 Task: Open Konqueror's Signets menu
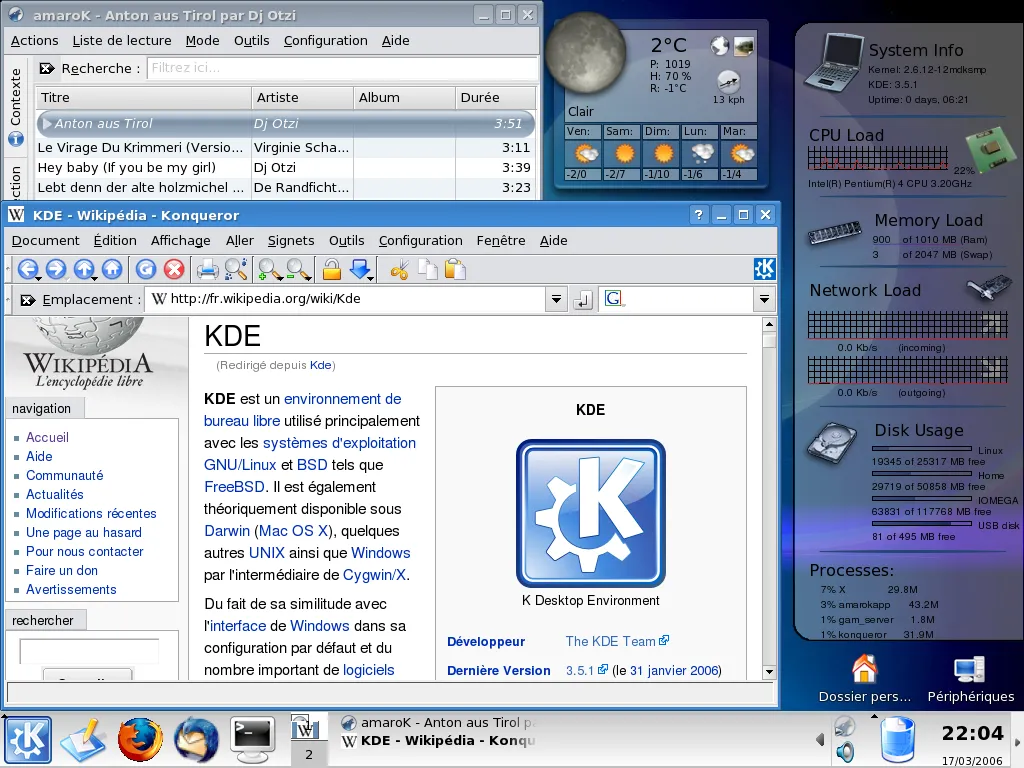[x=291, y=240]
